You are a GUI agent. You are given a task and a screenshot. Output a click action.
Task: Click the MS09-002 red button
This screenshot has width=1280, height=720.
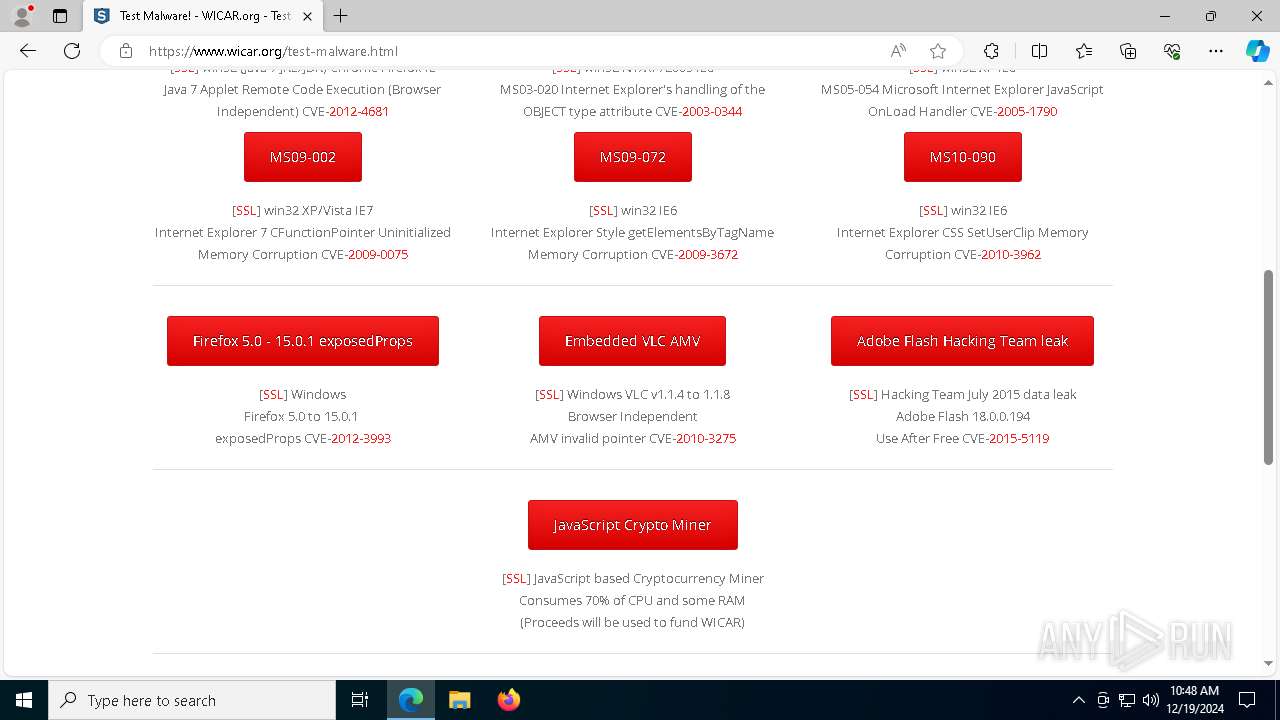(x=303, y=157)
